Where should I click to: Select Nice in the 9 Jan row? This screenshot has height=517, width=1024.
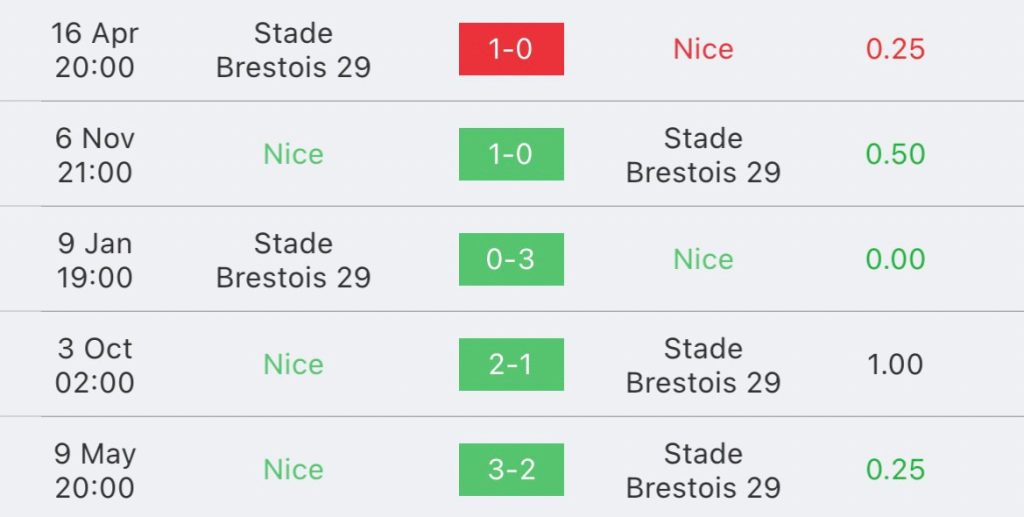(703, 259)
